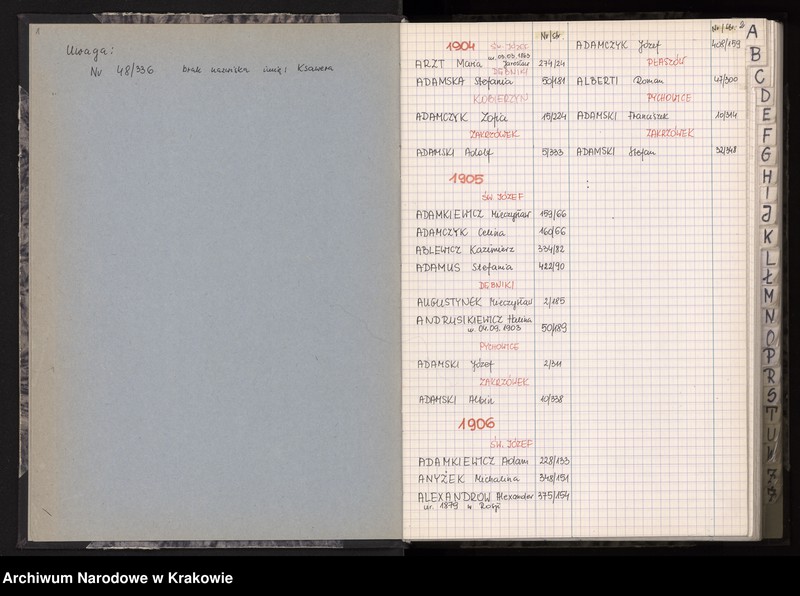Image resolution: width=800 pixels, height=596 pixels.
Task: Click the number 159/66
Action: tap(553, 214)
